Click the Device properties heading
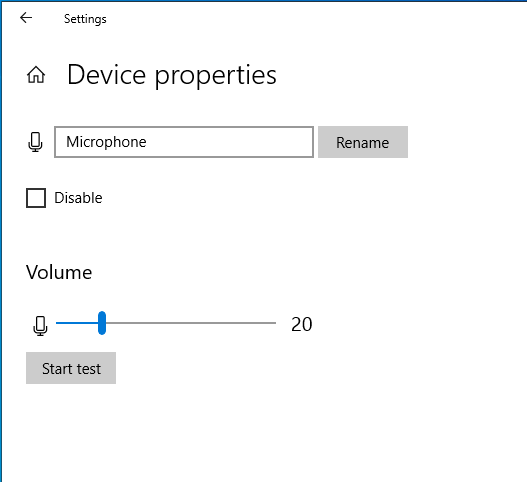527x482 pixels. coord(172,75)
